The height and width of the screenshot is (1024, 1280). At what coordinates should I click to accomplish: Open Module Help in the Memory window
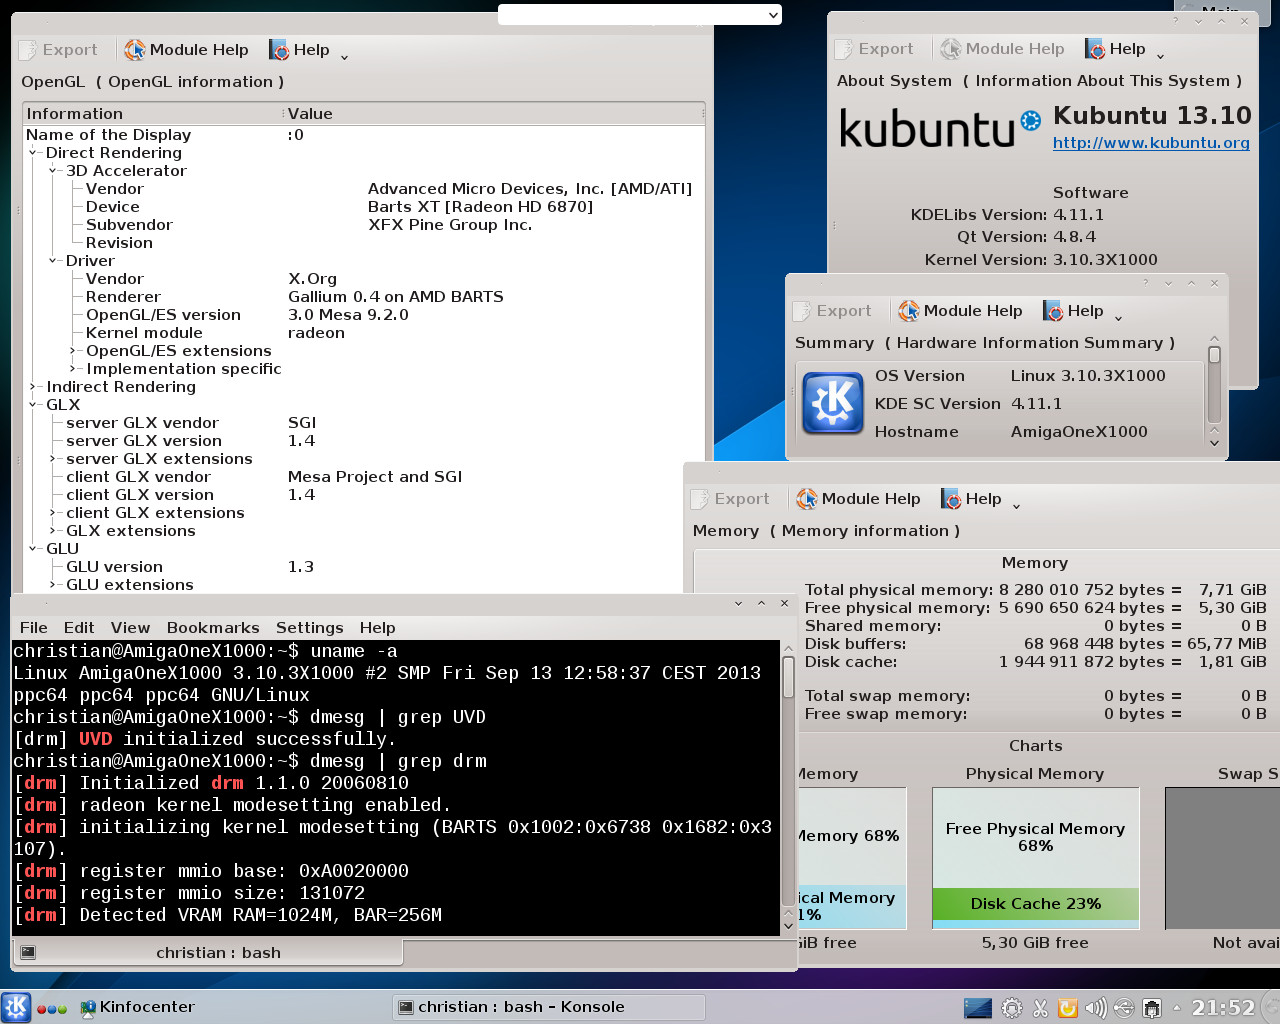(858, 499)
